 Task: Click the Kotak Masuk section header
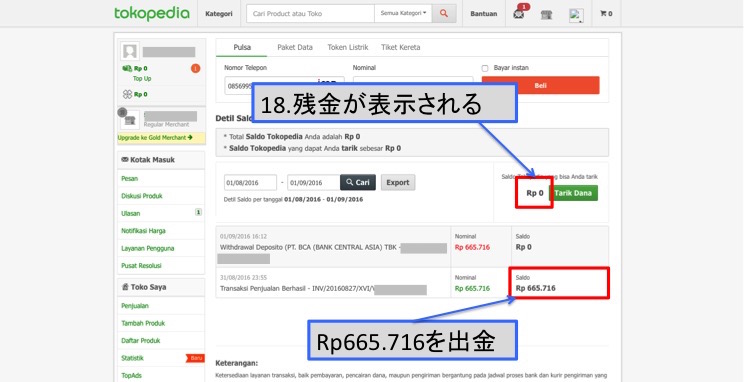pyautogui.click(x=161, y=160)
